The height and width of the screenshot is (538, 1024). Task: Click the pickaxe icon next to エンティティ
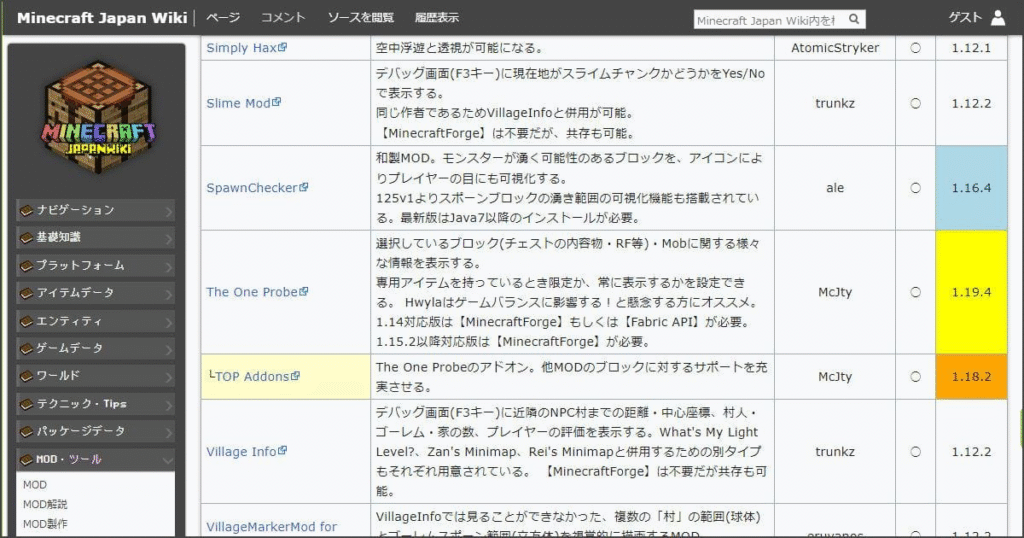pos(26,321)
